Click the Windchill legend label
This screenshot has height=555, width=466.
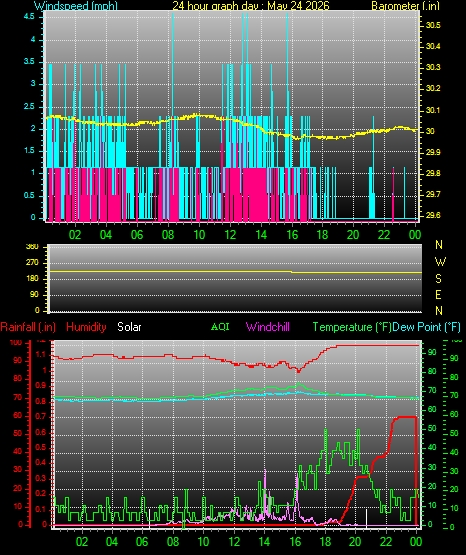tap(268, 327)
